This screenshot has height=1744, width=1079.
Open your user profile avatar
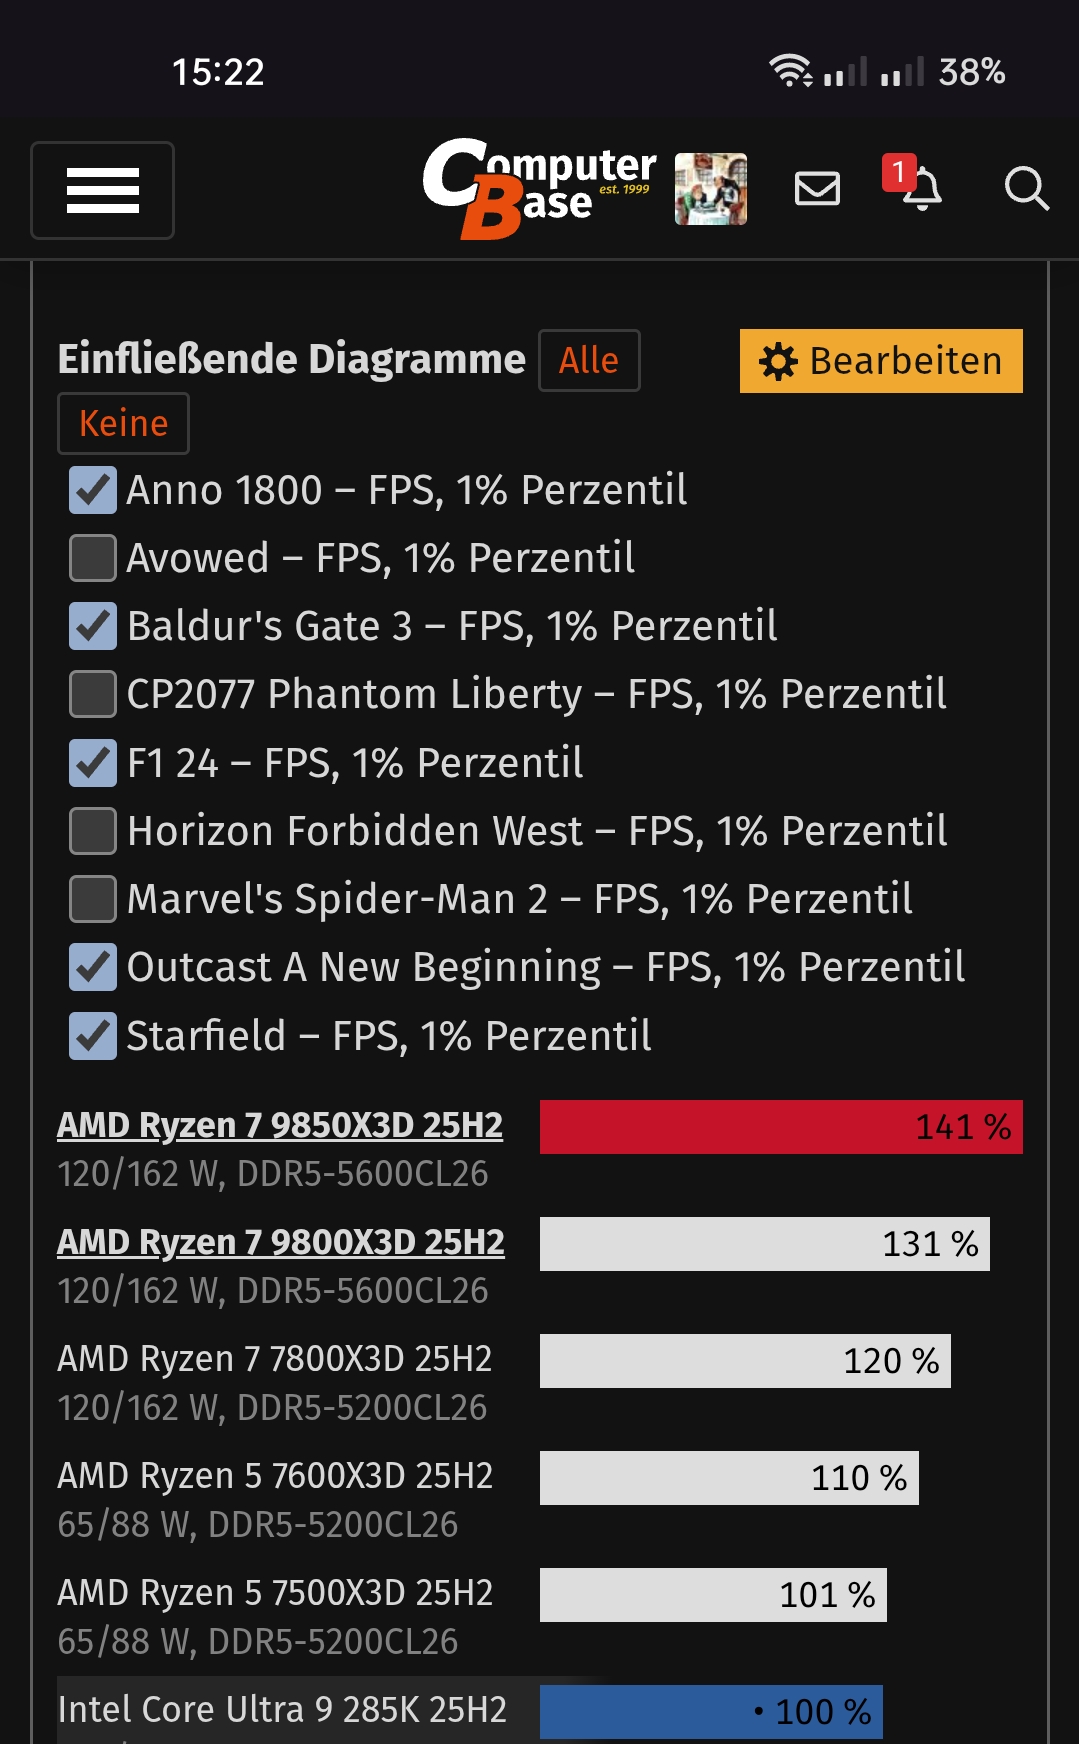click(710, 190)
